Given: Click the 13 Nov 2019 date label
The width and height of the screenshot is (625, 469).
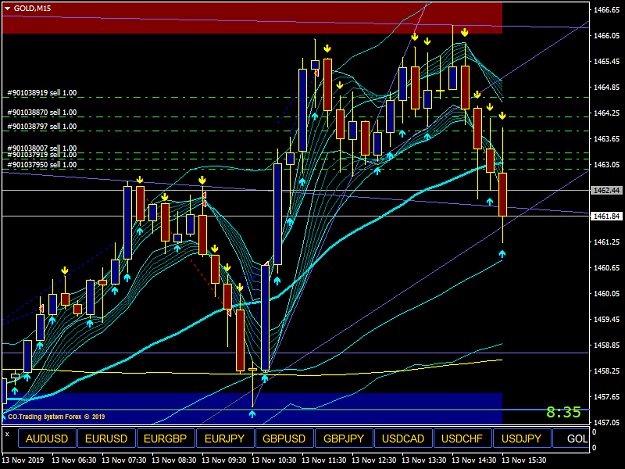Looking at the screenshot, I should coord(23,460).
